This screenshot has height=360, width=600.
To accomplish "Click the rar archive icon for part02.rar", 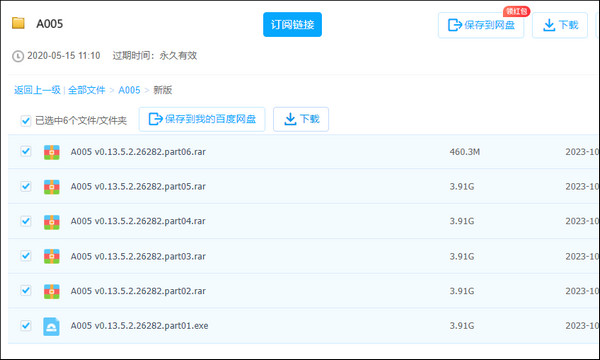I will click(x=51, y=291).
